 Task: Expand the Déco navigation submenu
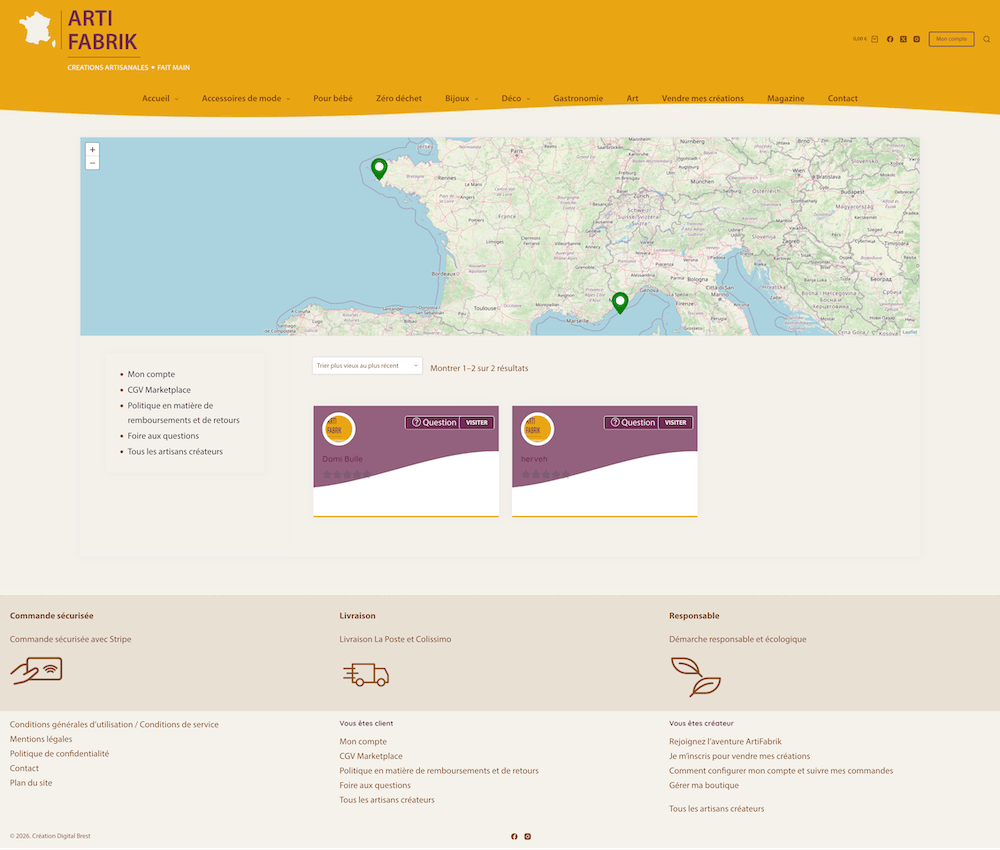tap(515, 98)
